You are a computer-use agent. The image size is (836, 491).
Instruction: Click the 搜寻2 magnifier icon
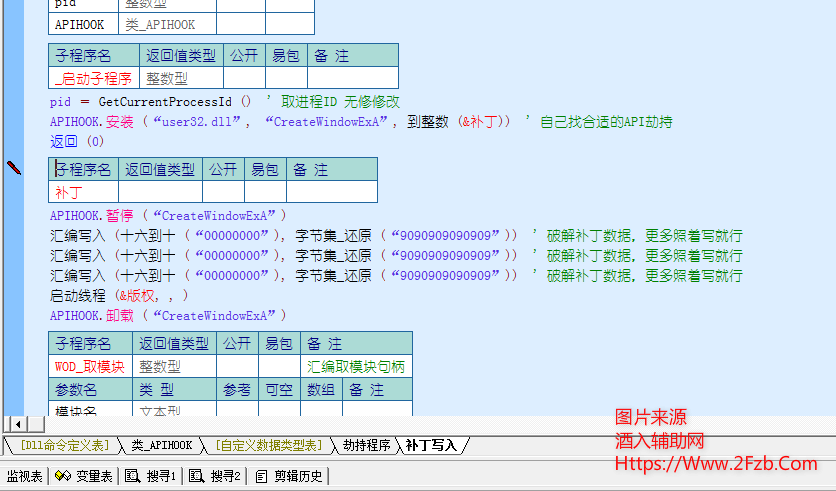click(x=196, y=476)
